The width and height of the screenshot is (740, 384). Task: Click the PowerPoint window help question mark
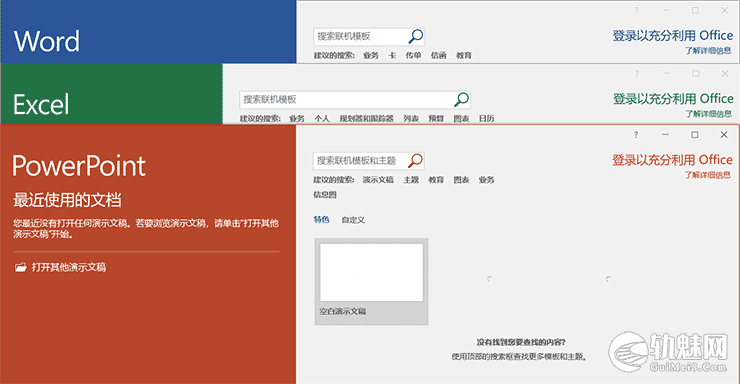pyautogui.click(x=636, y=135)
